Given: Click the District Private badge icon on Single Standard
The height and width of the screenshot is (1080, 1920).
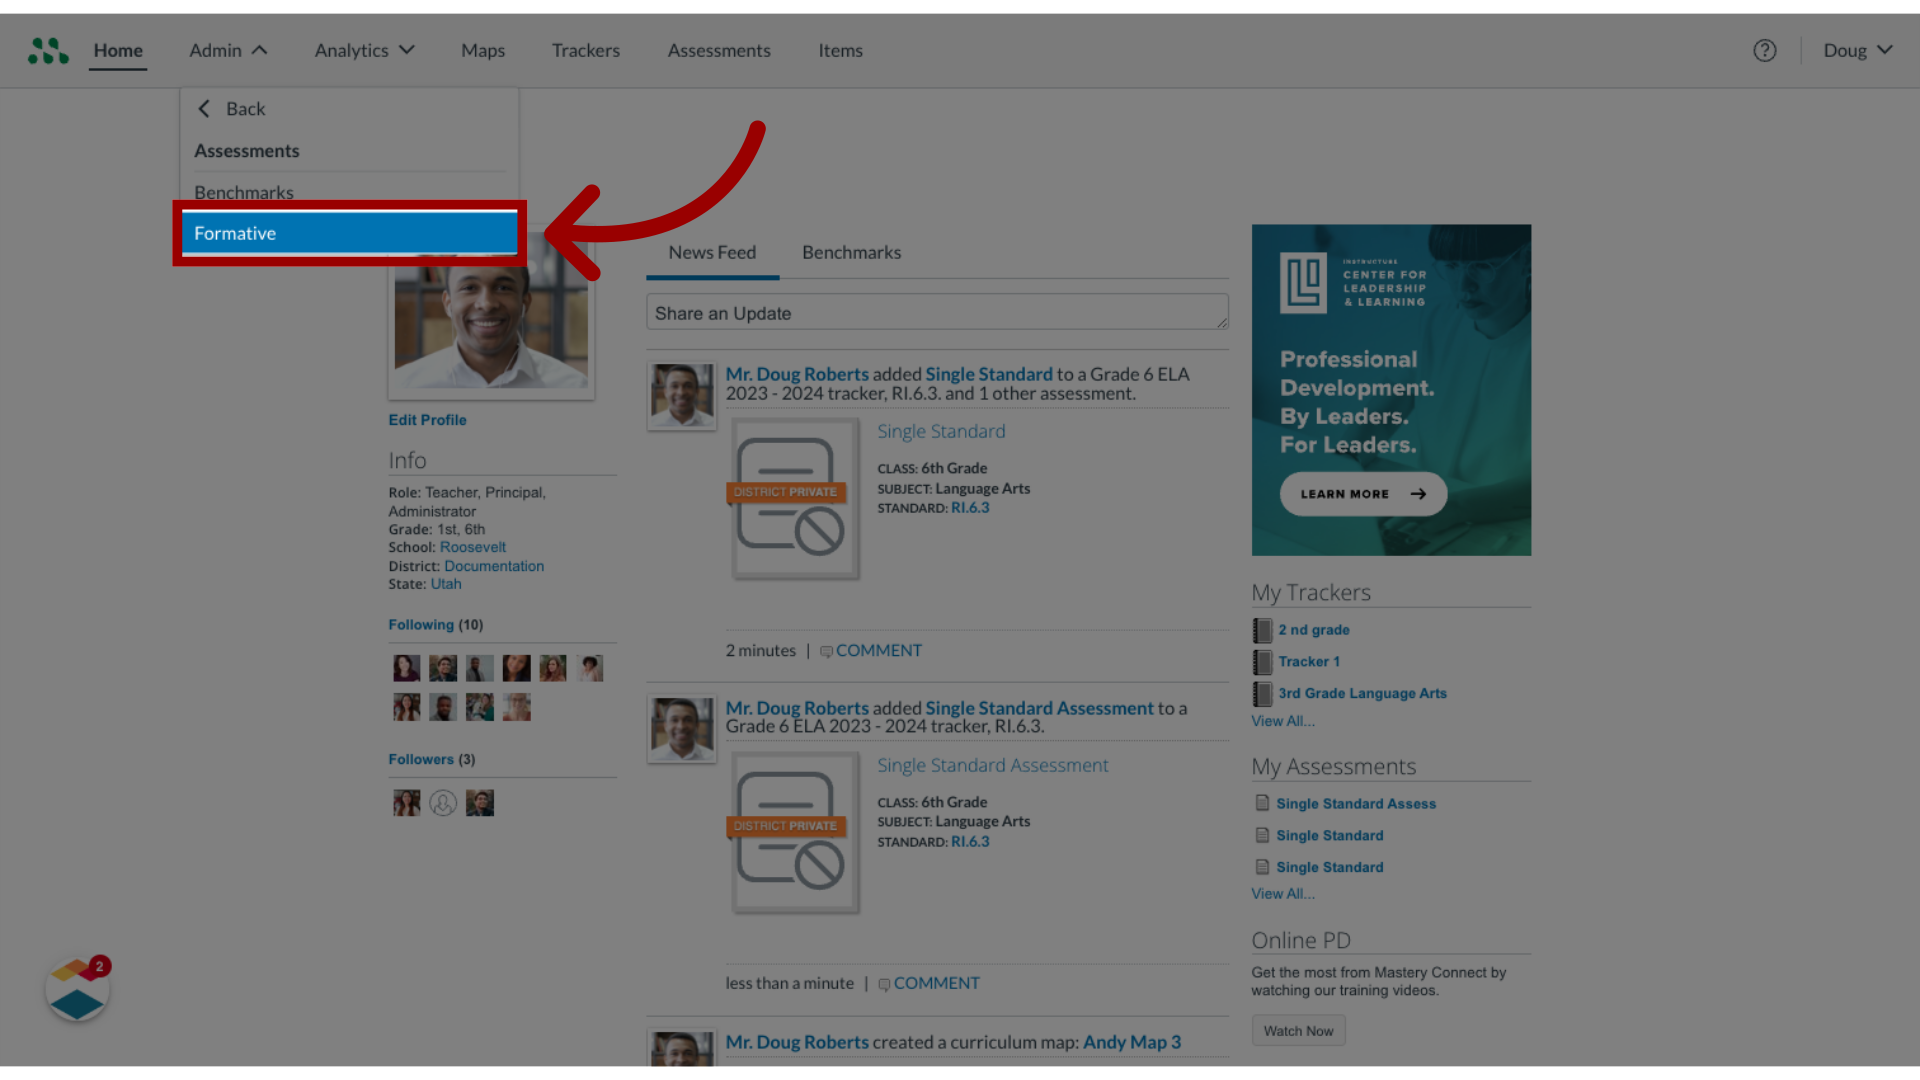Looking at the screenshot, I should (x=786, y=491).
